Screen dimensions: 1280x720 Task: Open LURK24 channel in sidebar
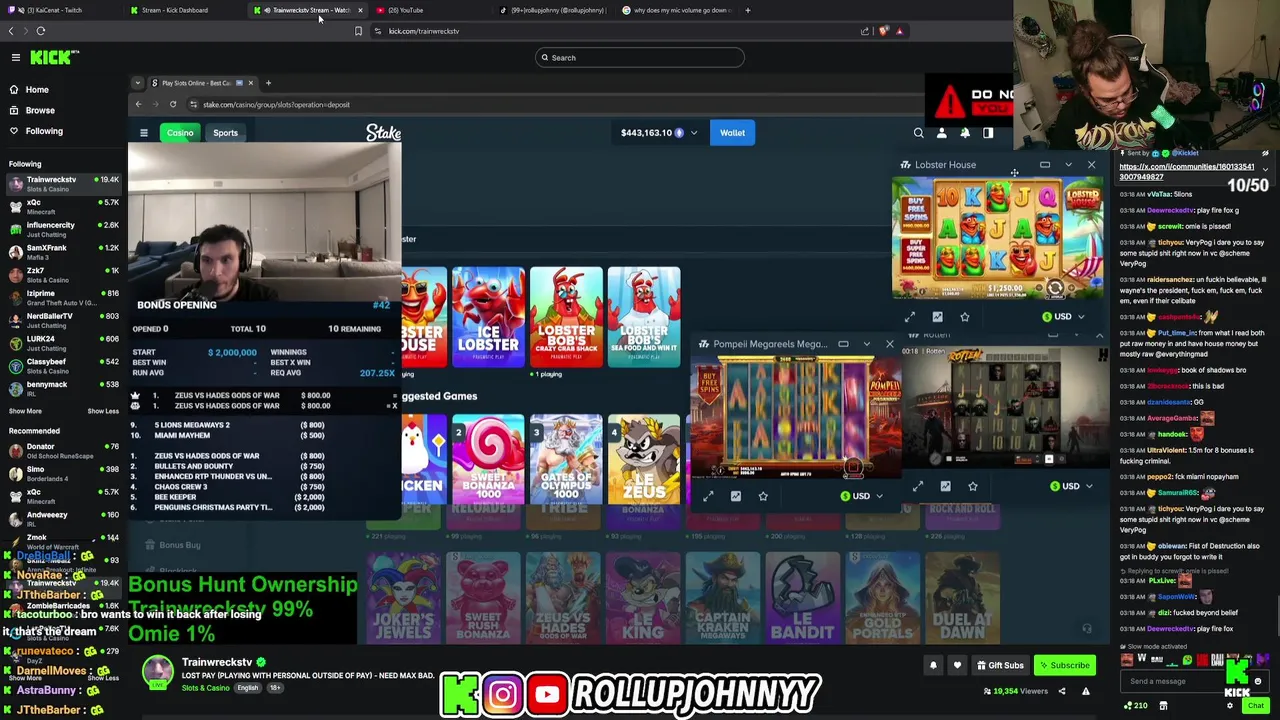62,343
